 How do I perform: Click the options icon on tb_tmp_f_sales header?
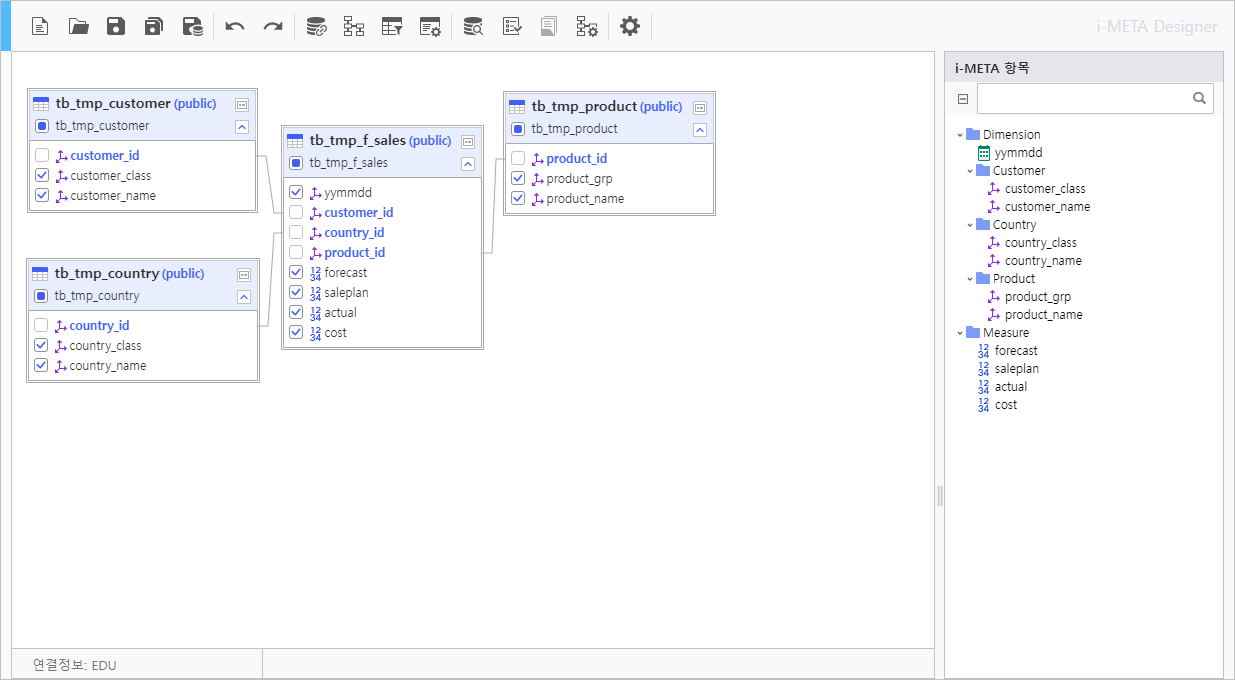pyautogui.click(x=468, y=141)
